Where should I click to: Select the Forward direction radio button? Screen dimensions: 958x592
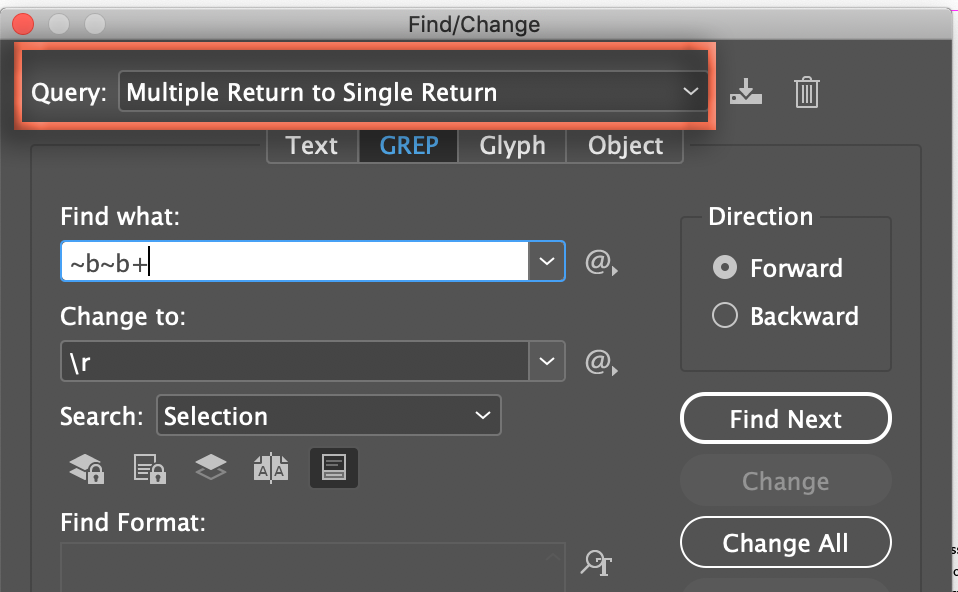click(724, 268)
